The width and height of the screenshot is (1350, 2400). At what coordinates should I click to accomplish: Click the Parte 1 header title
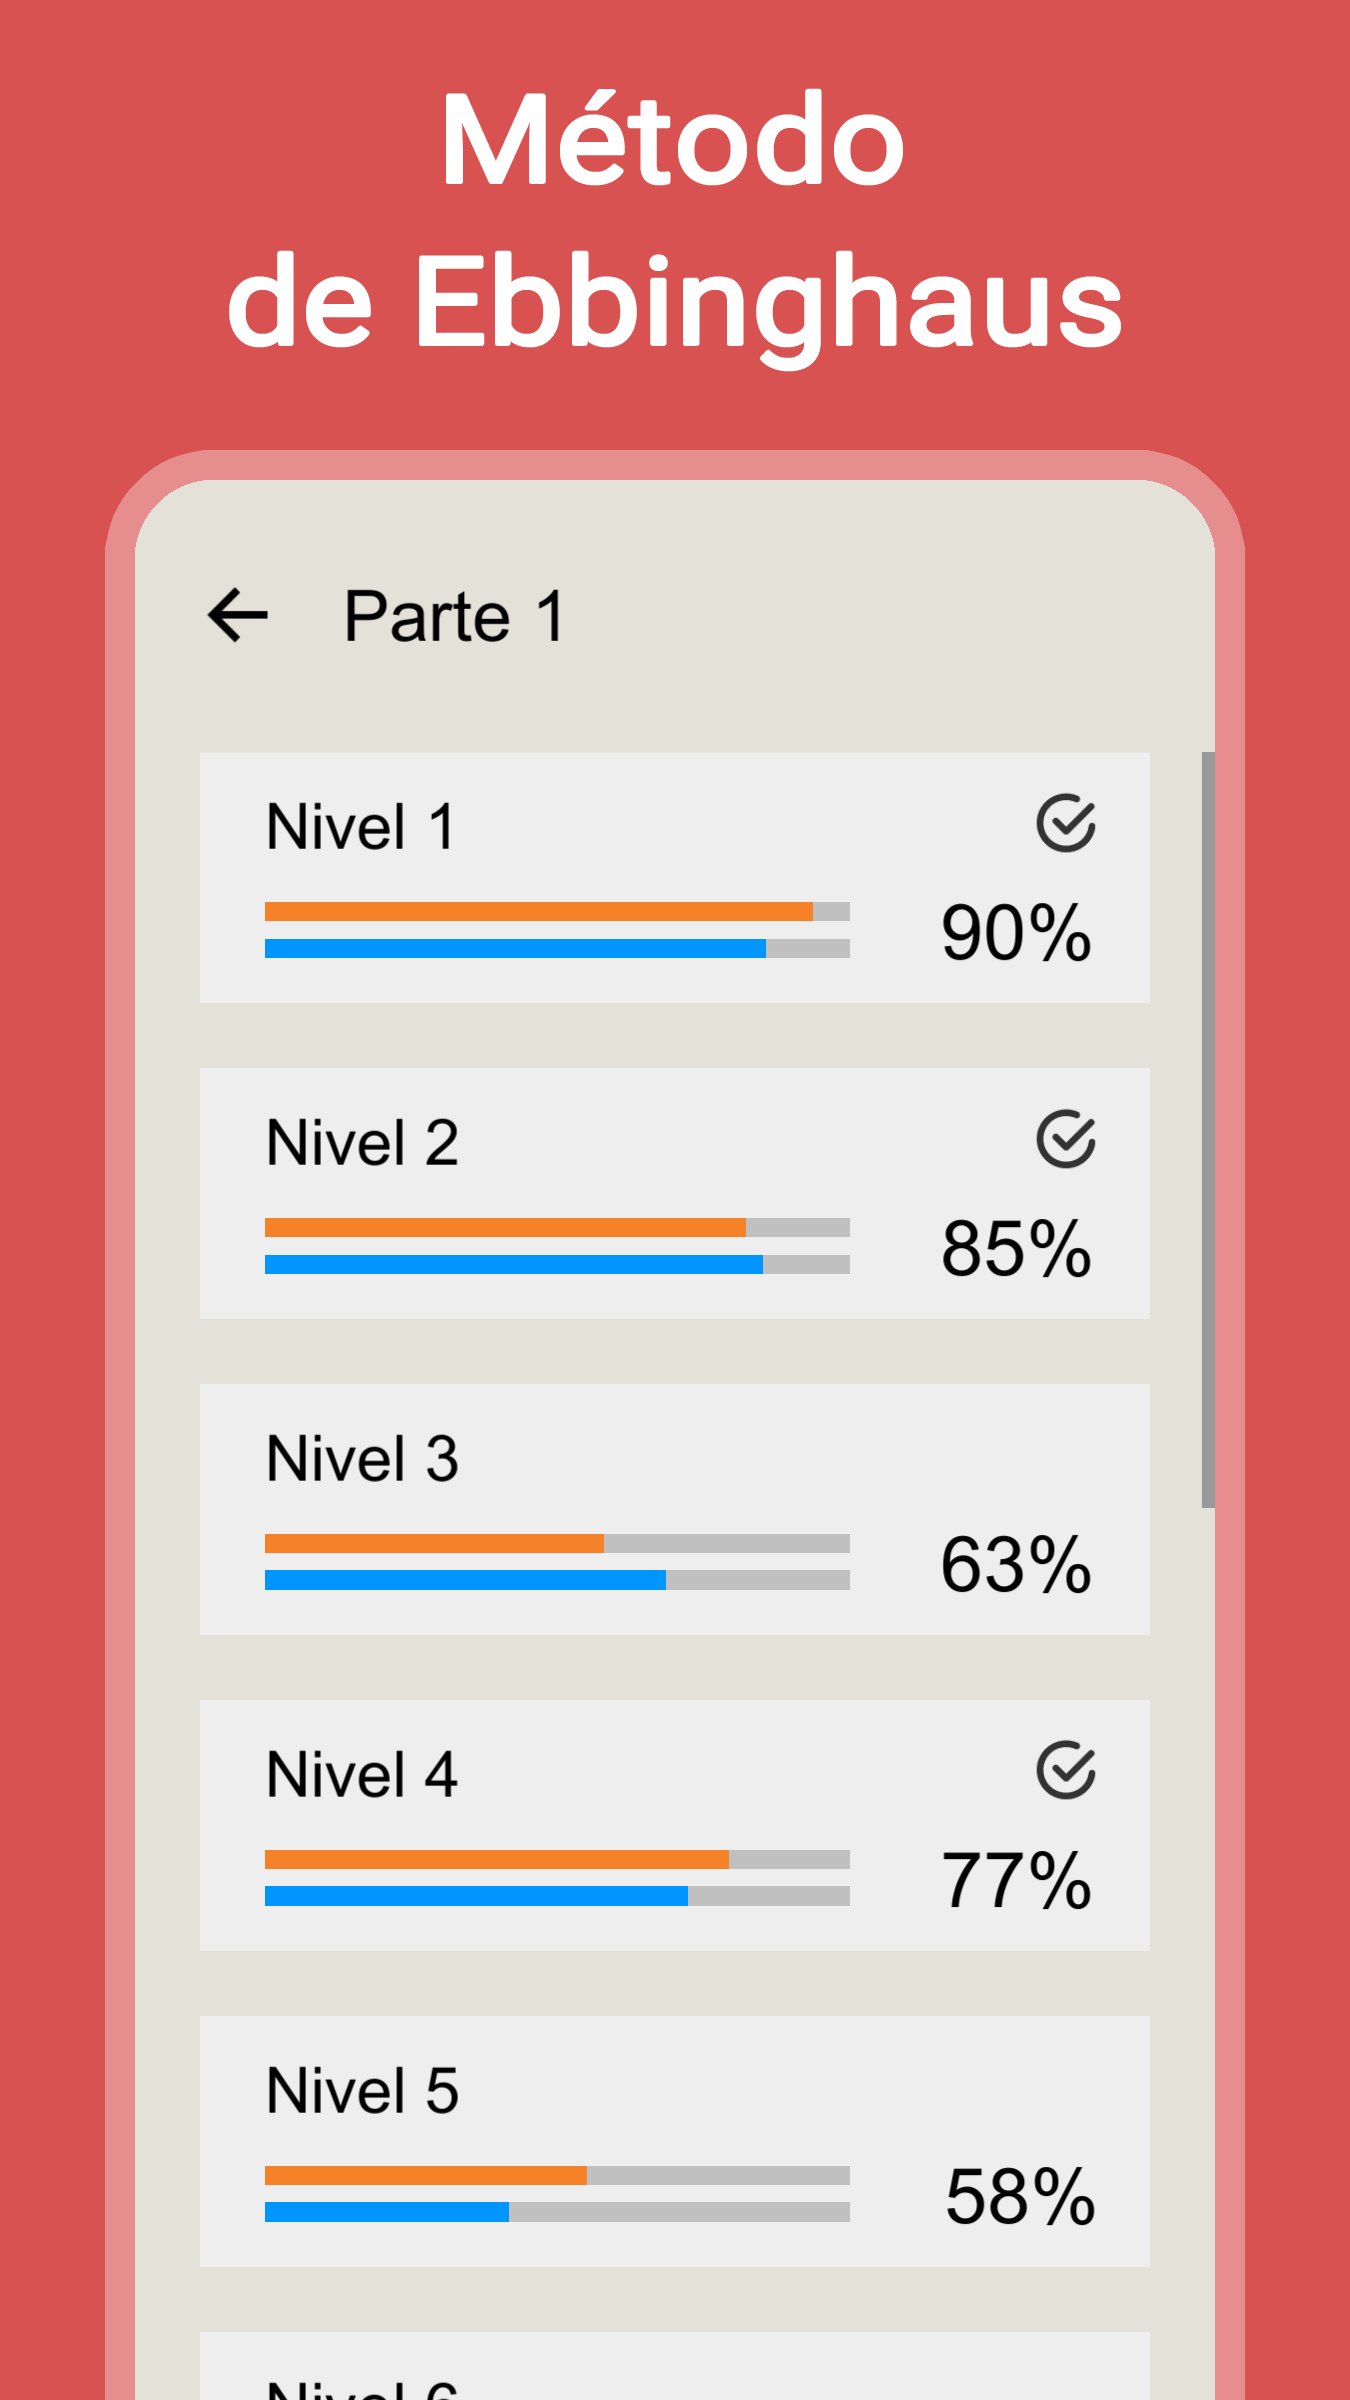tap(455, 616)
